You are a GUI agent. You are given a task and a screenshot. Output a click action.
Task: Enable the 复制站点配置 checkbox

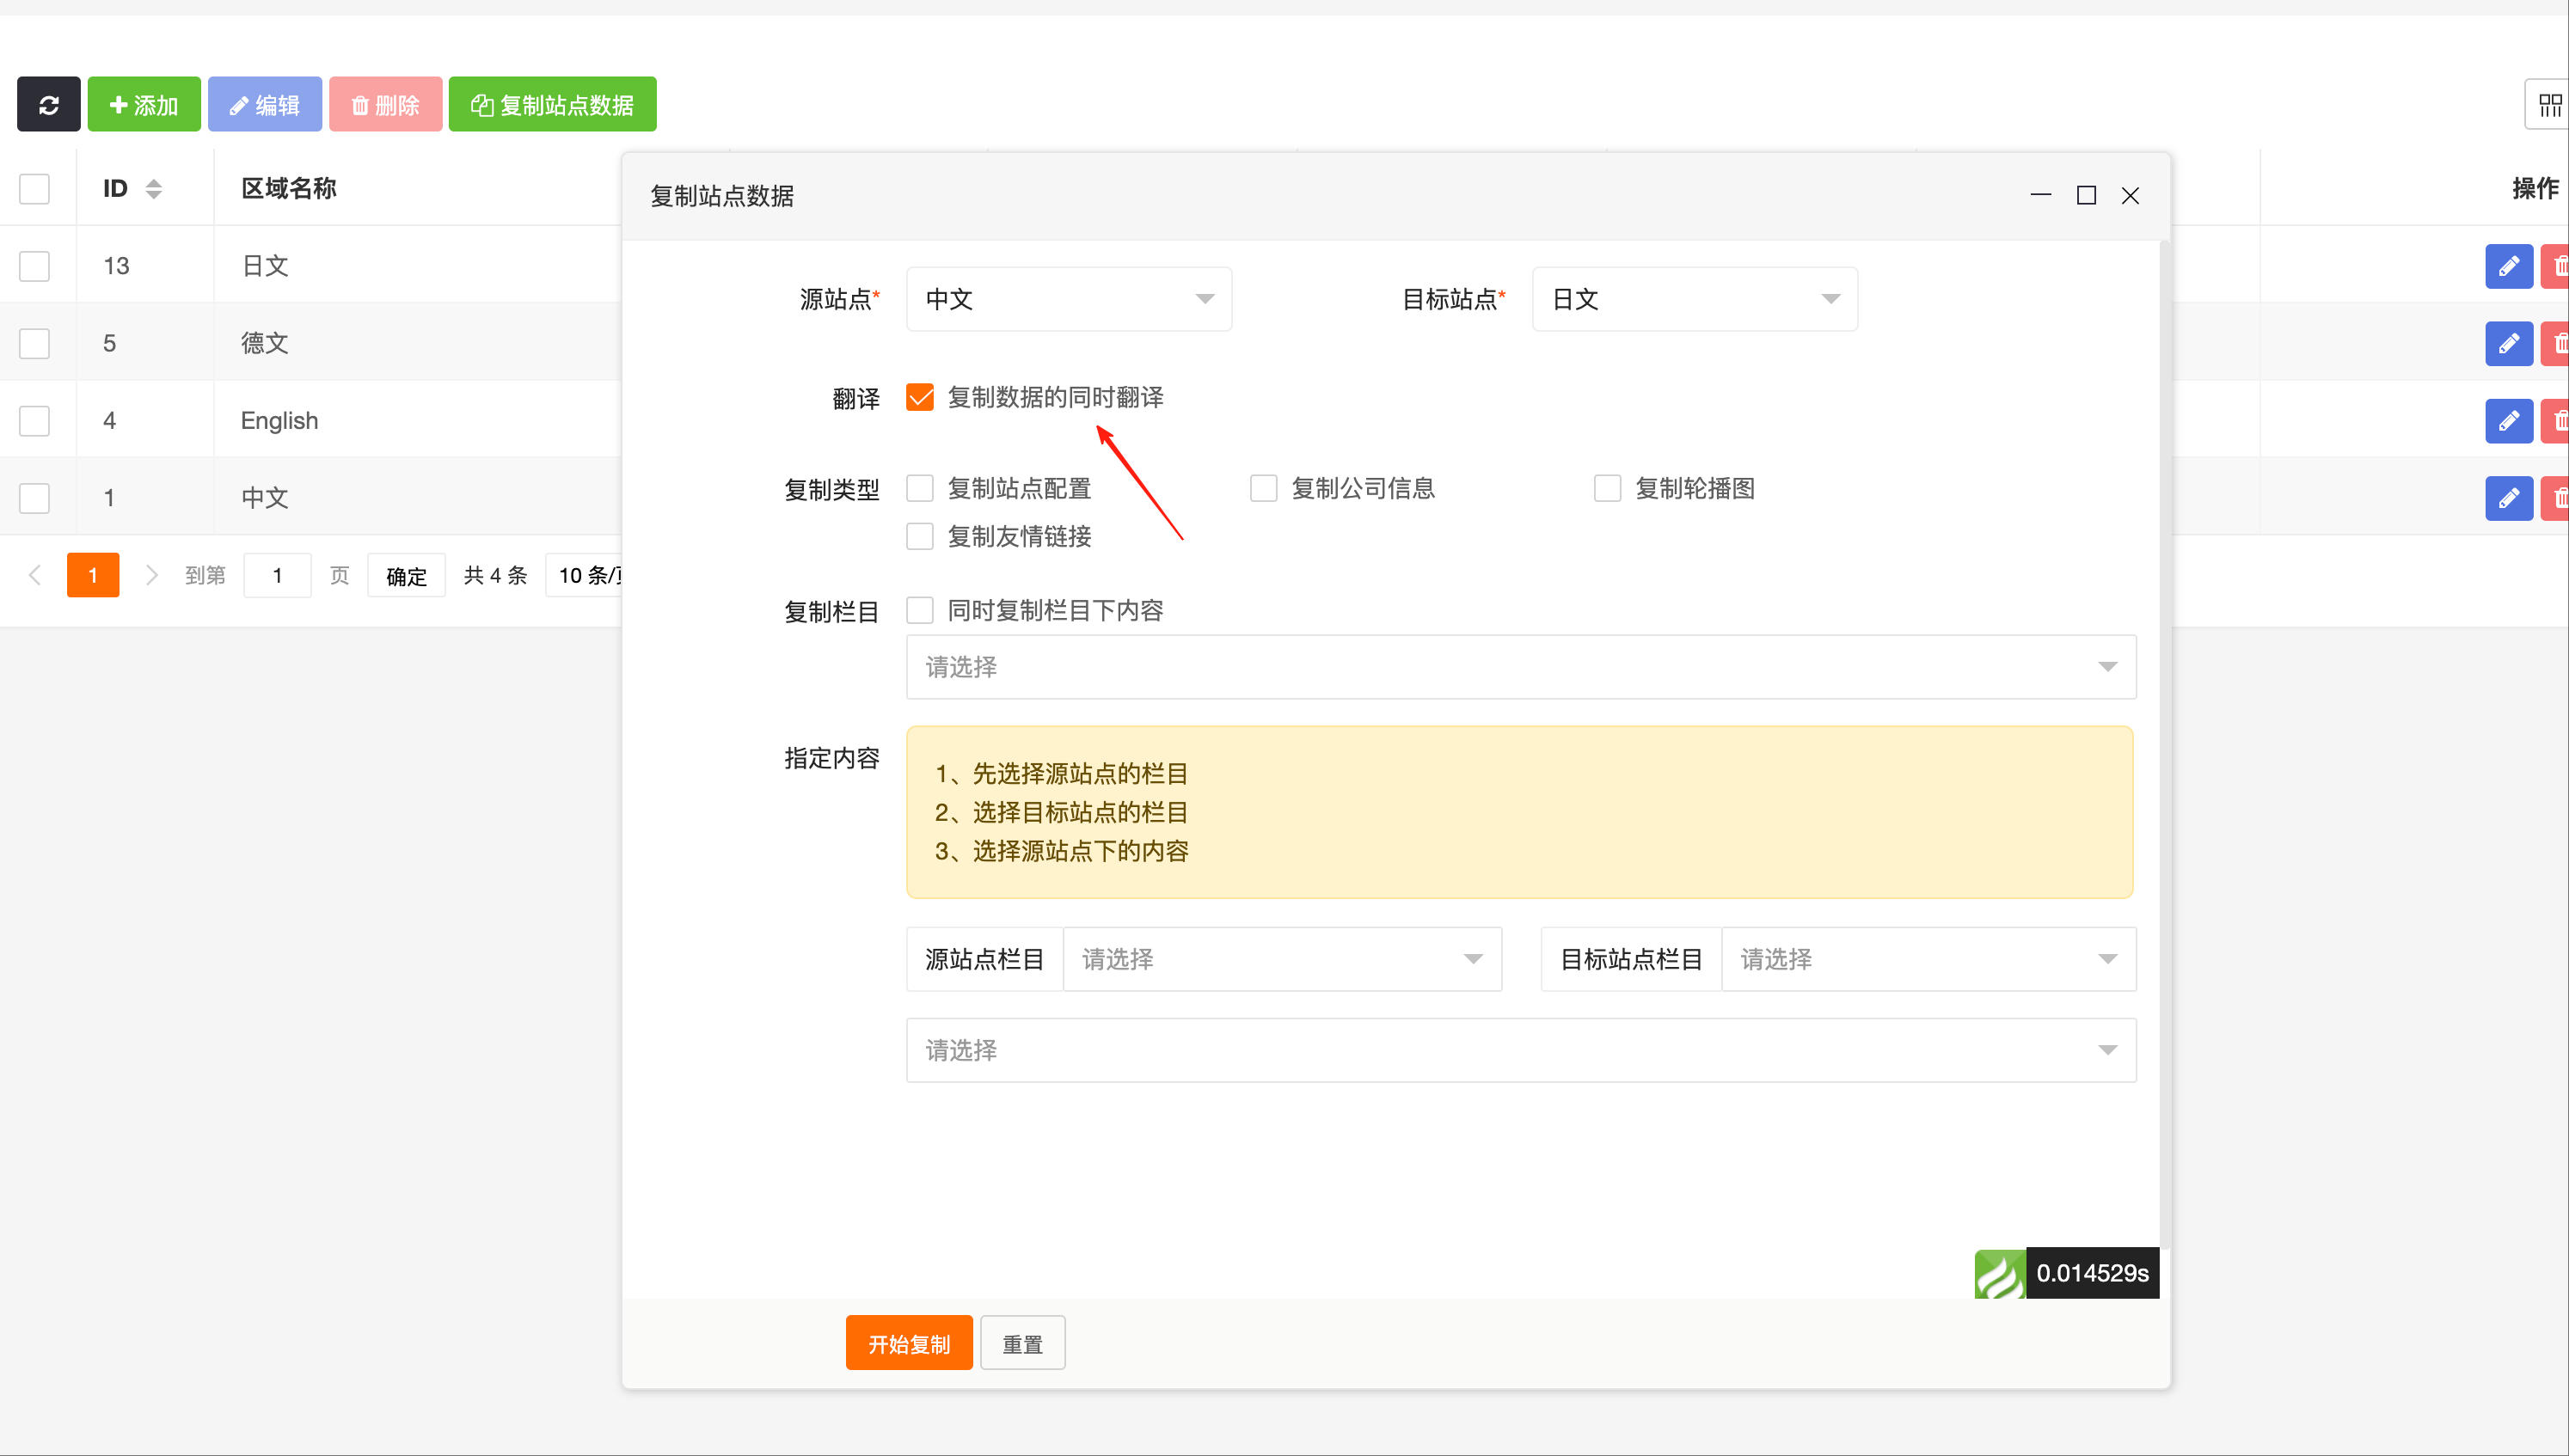(x=920, y=488)
